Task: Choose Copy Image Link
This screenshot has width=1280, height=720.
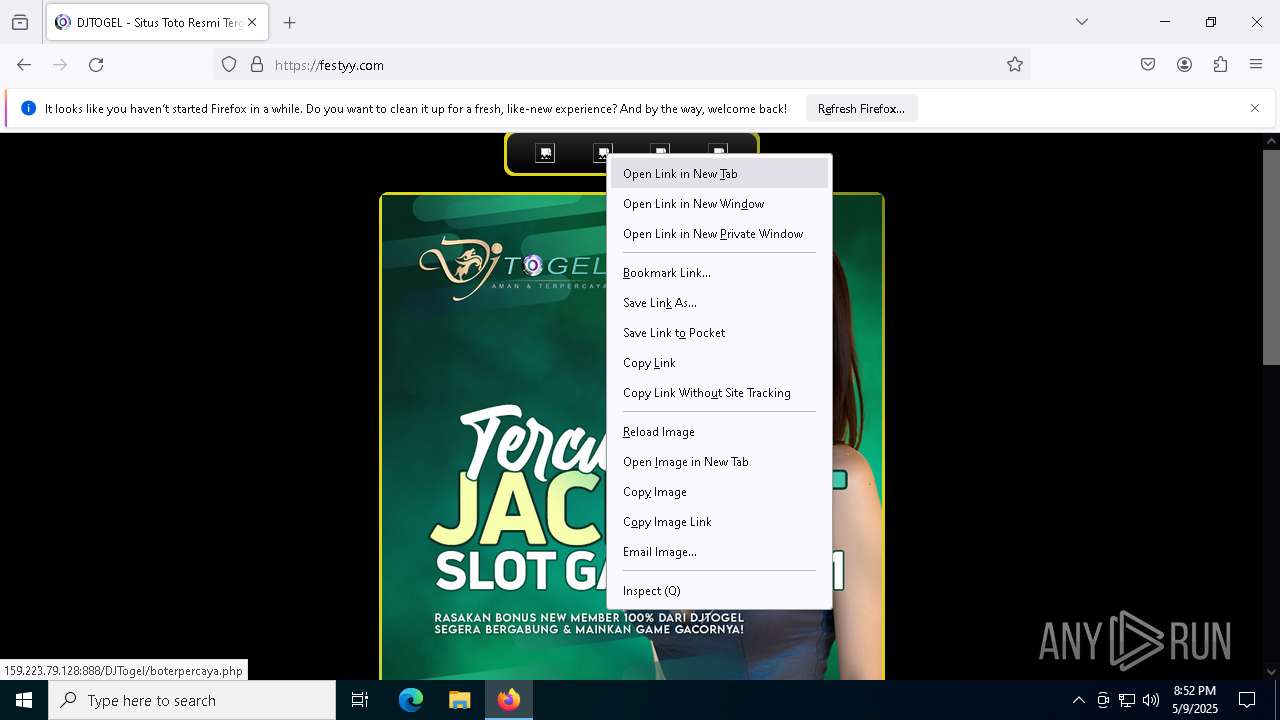Action: coord(719,522)
